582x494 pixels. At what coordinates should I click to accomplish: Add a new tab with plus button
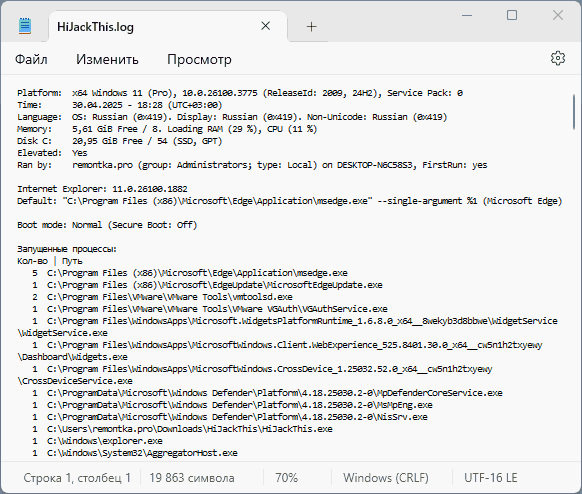point(311,27)
